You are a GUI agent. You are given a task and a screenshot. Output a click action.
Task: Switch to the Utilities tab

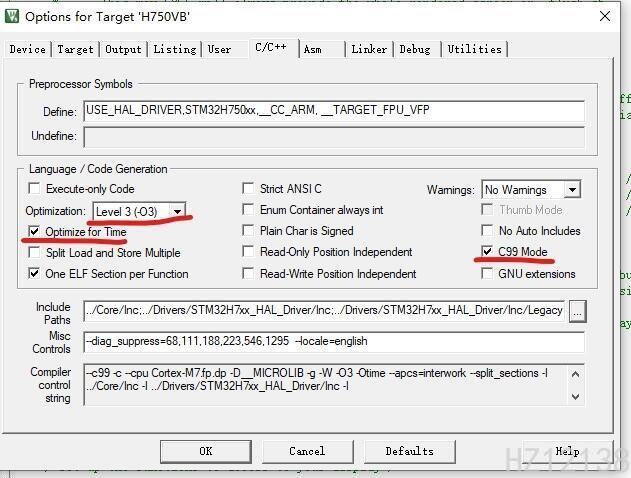click(474, 49)
